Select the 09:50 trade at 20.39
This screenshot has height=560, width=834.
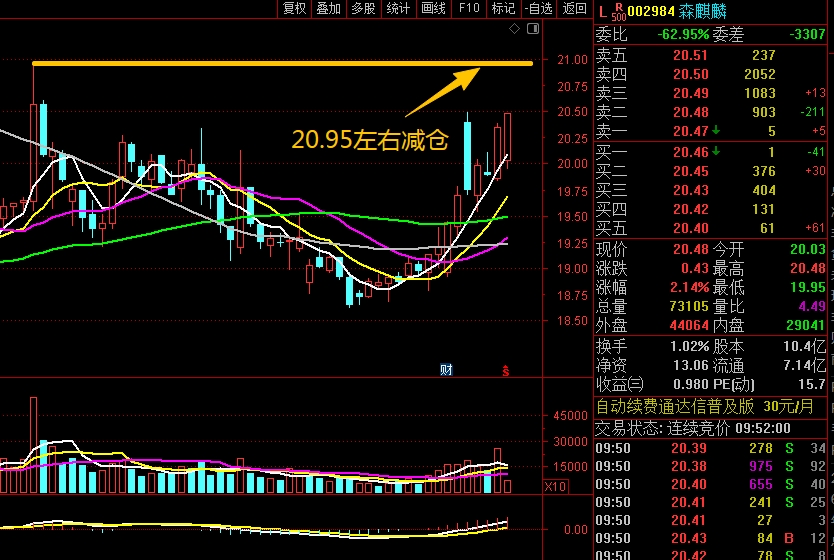pyautogui.click(x=711, y=448)
